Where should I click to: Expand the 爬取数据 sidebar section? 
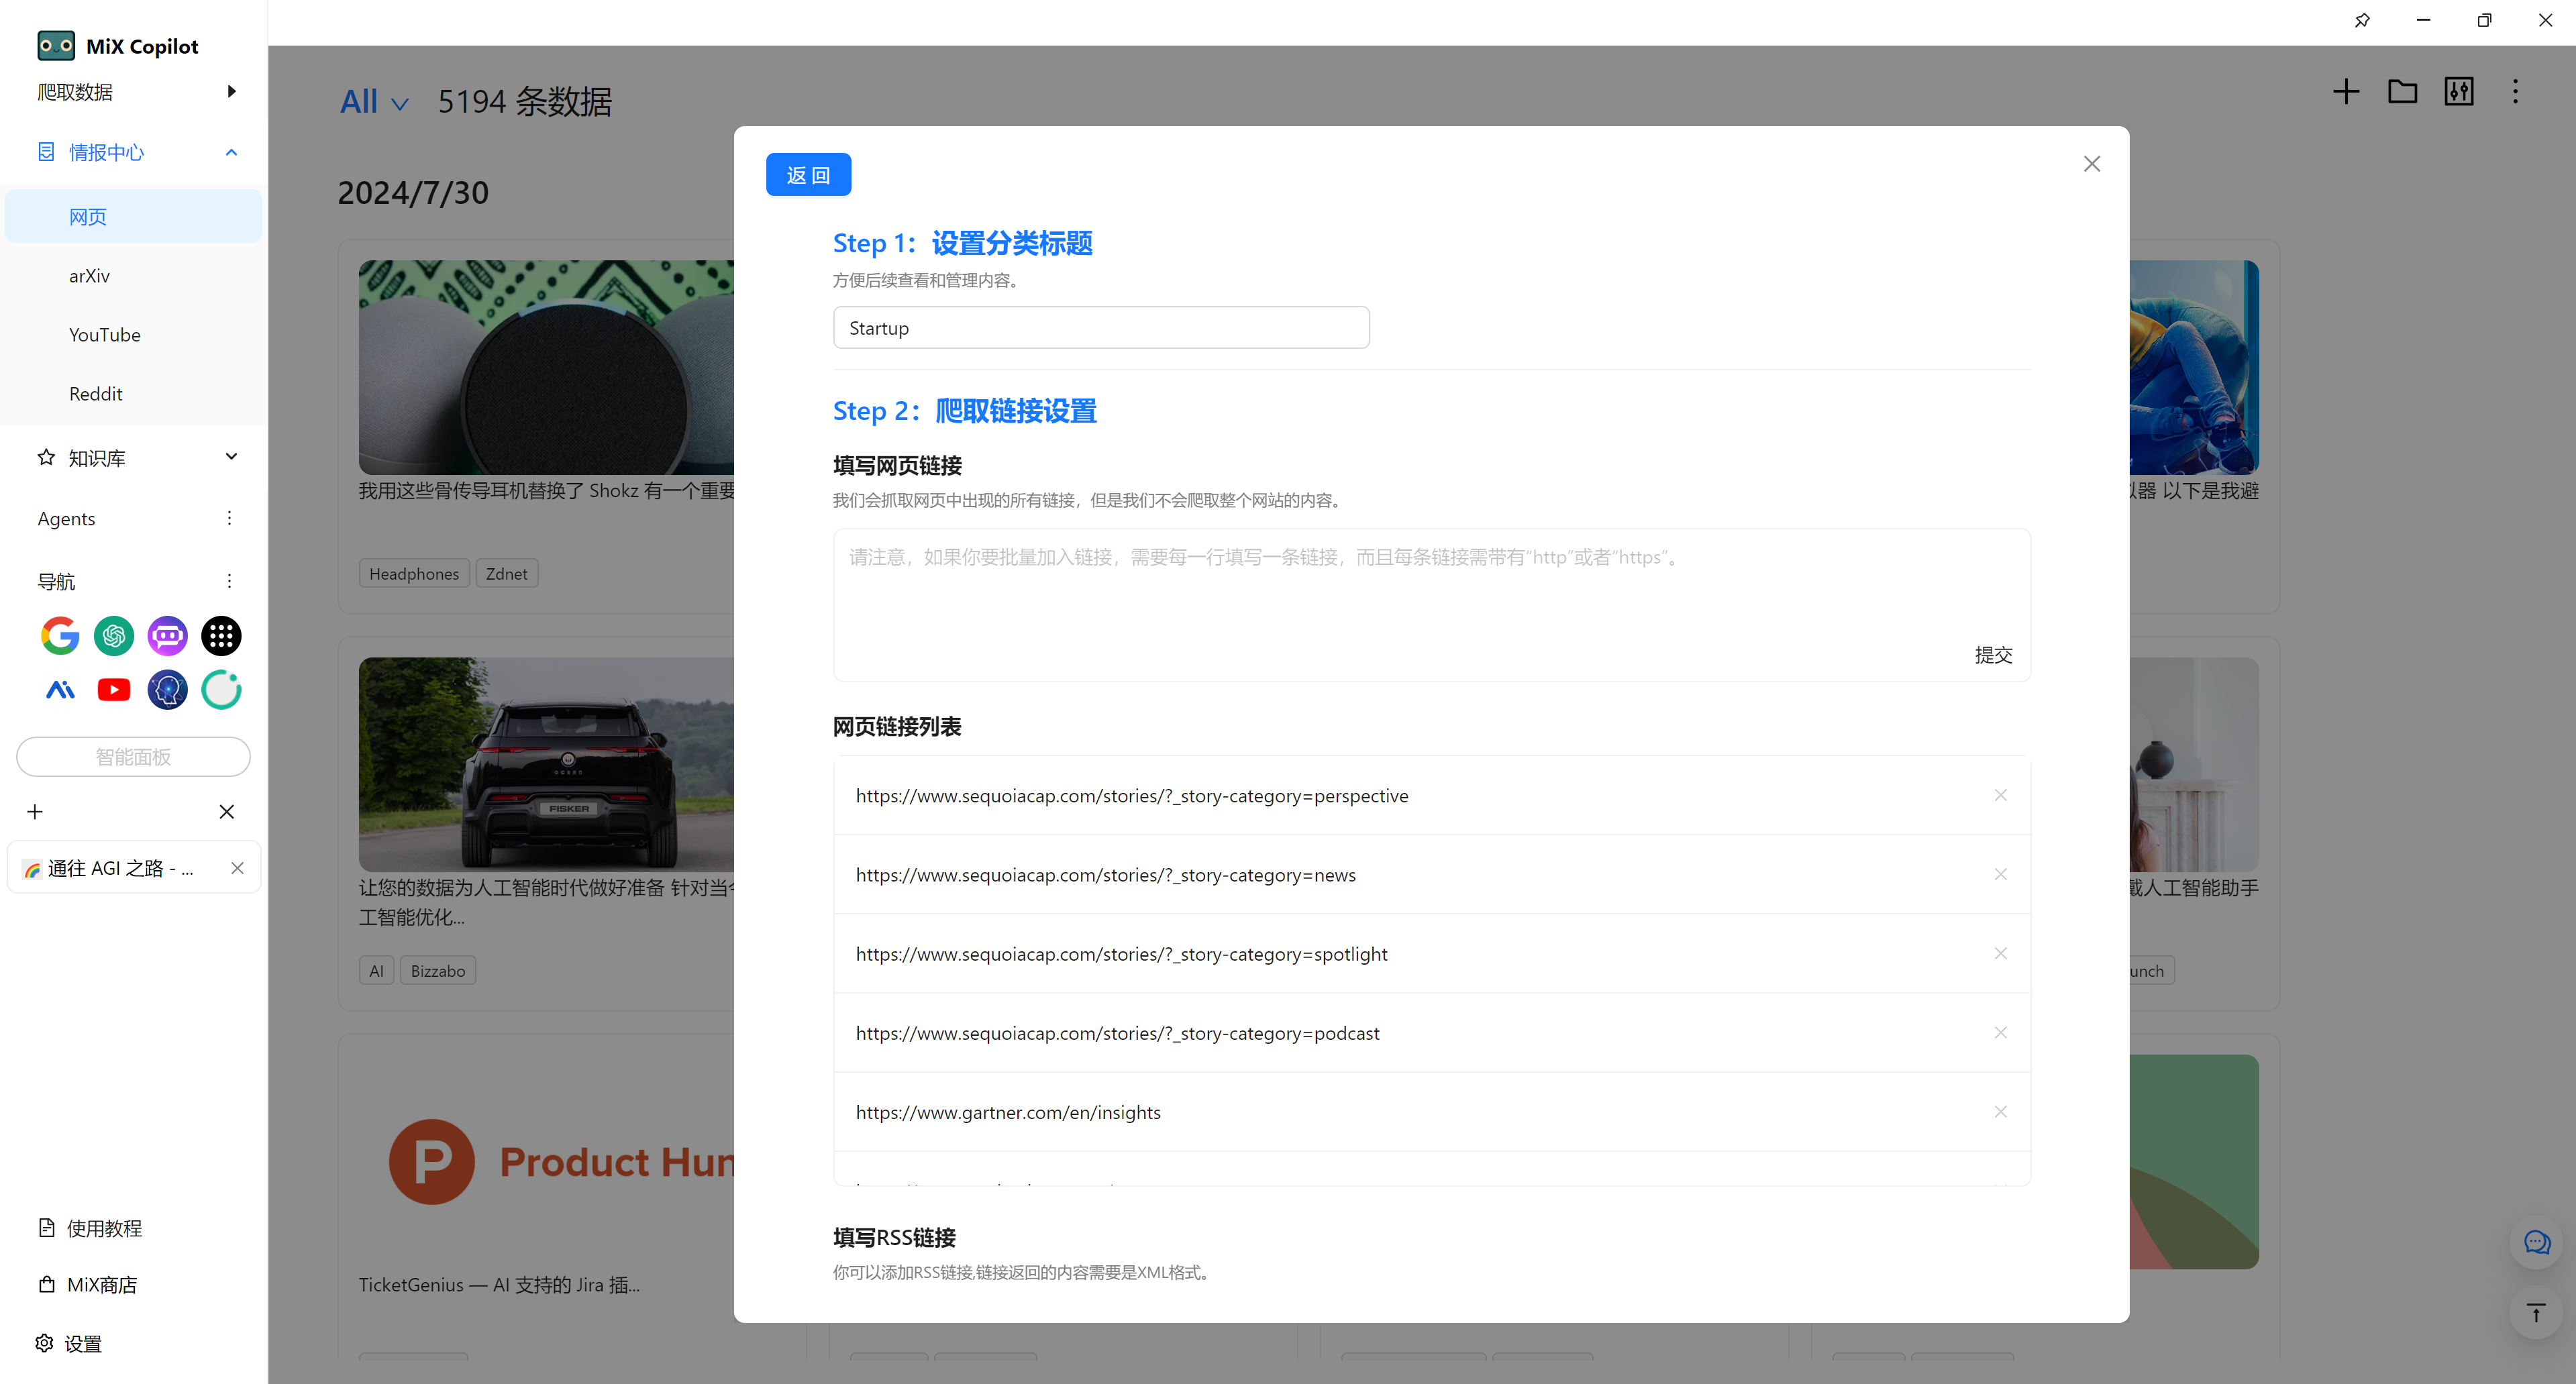232,92
